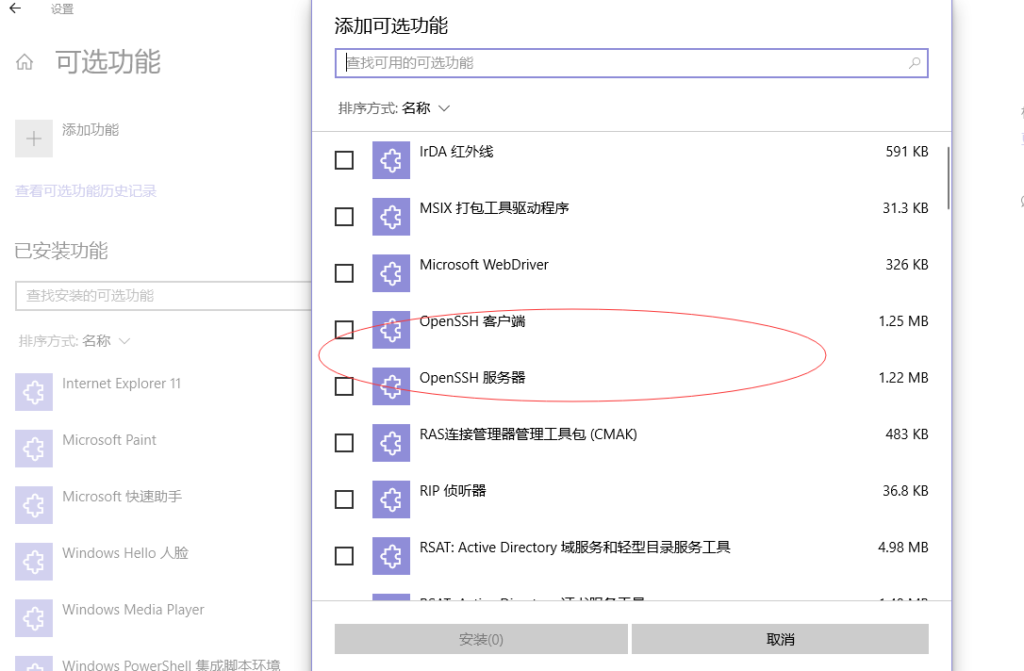
Task: Enable the RIP 侦听器 checkbox
Action: point(344,499)
